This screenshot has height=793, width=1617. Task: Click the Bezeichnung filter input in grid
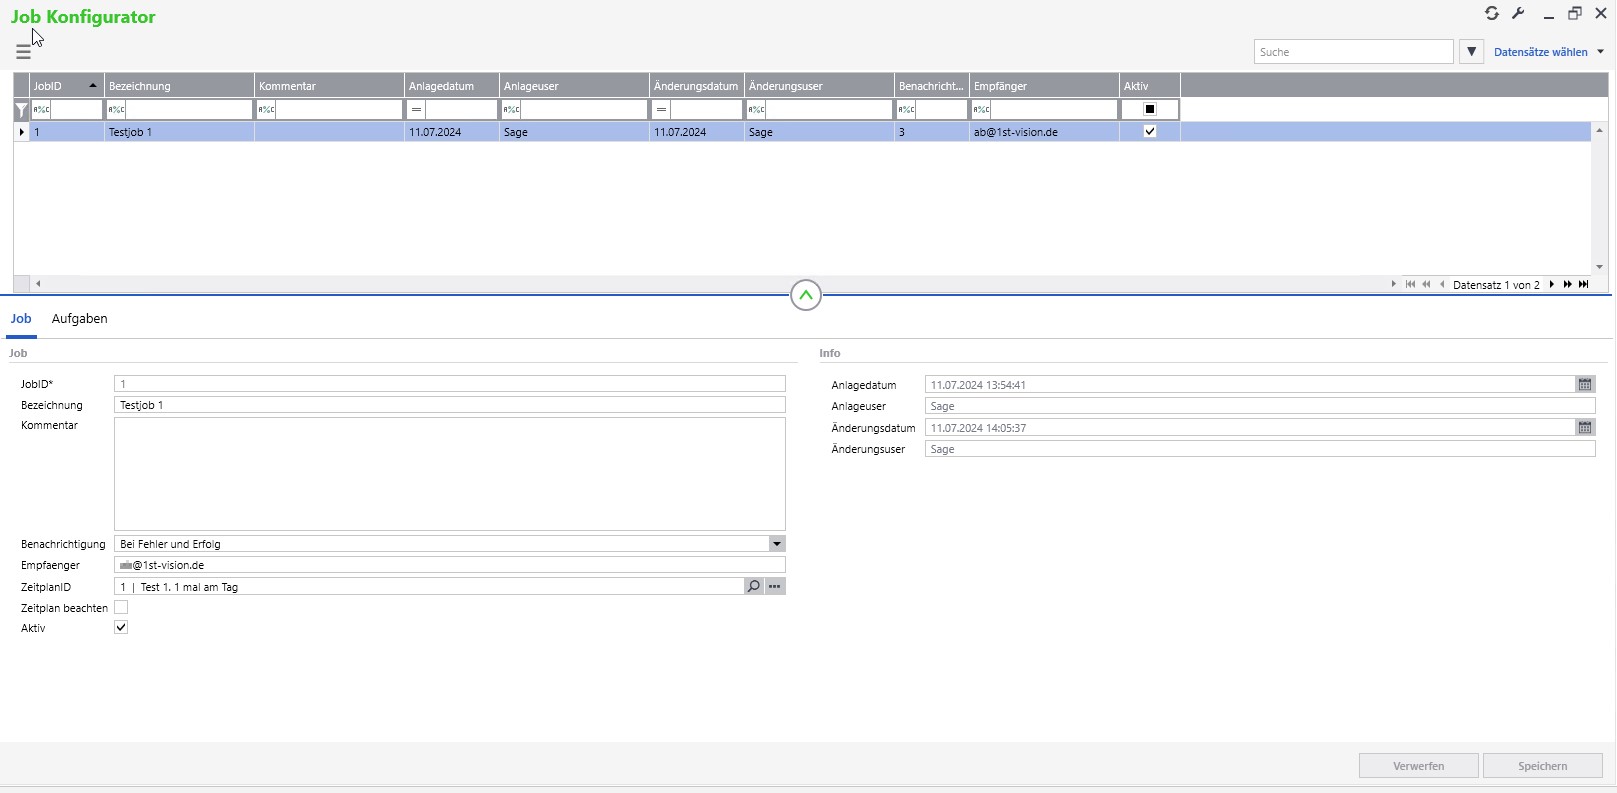[x=190, y=110]
